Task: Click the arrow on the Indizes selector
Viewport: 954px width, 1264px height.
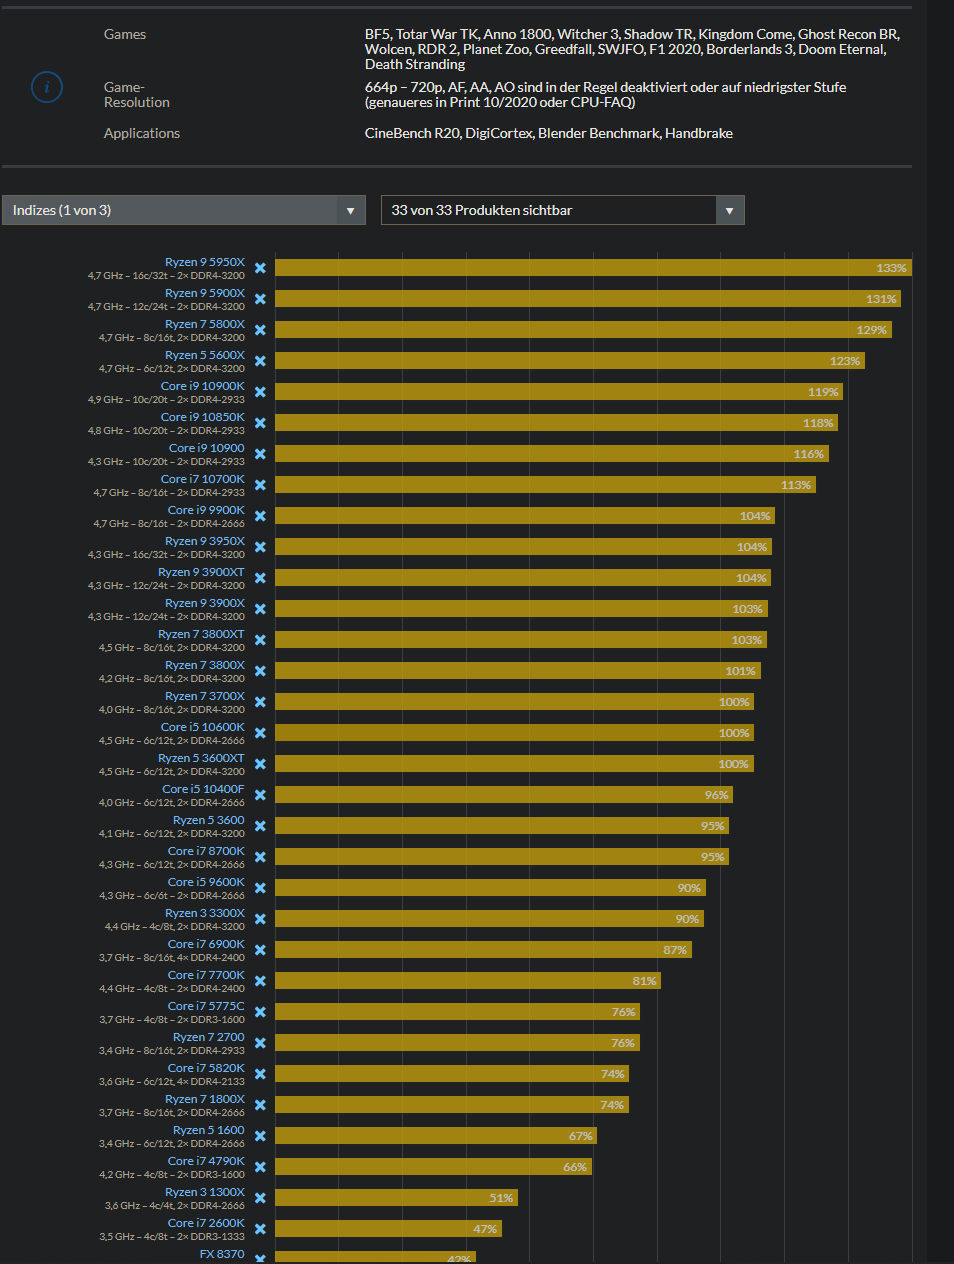Action: click(350, 210)
